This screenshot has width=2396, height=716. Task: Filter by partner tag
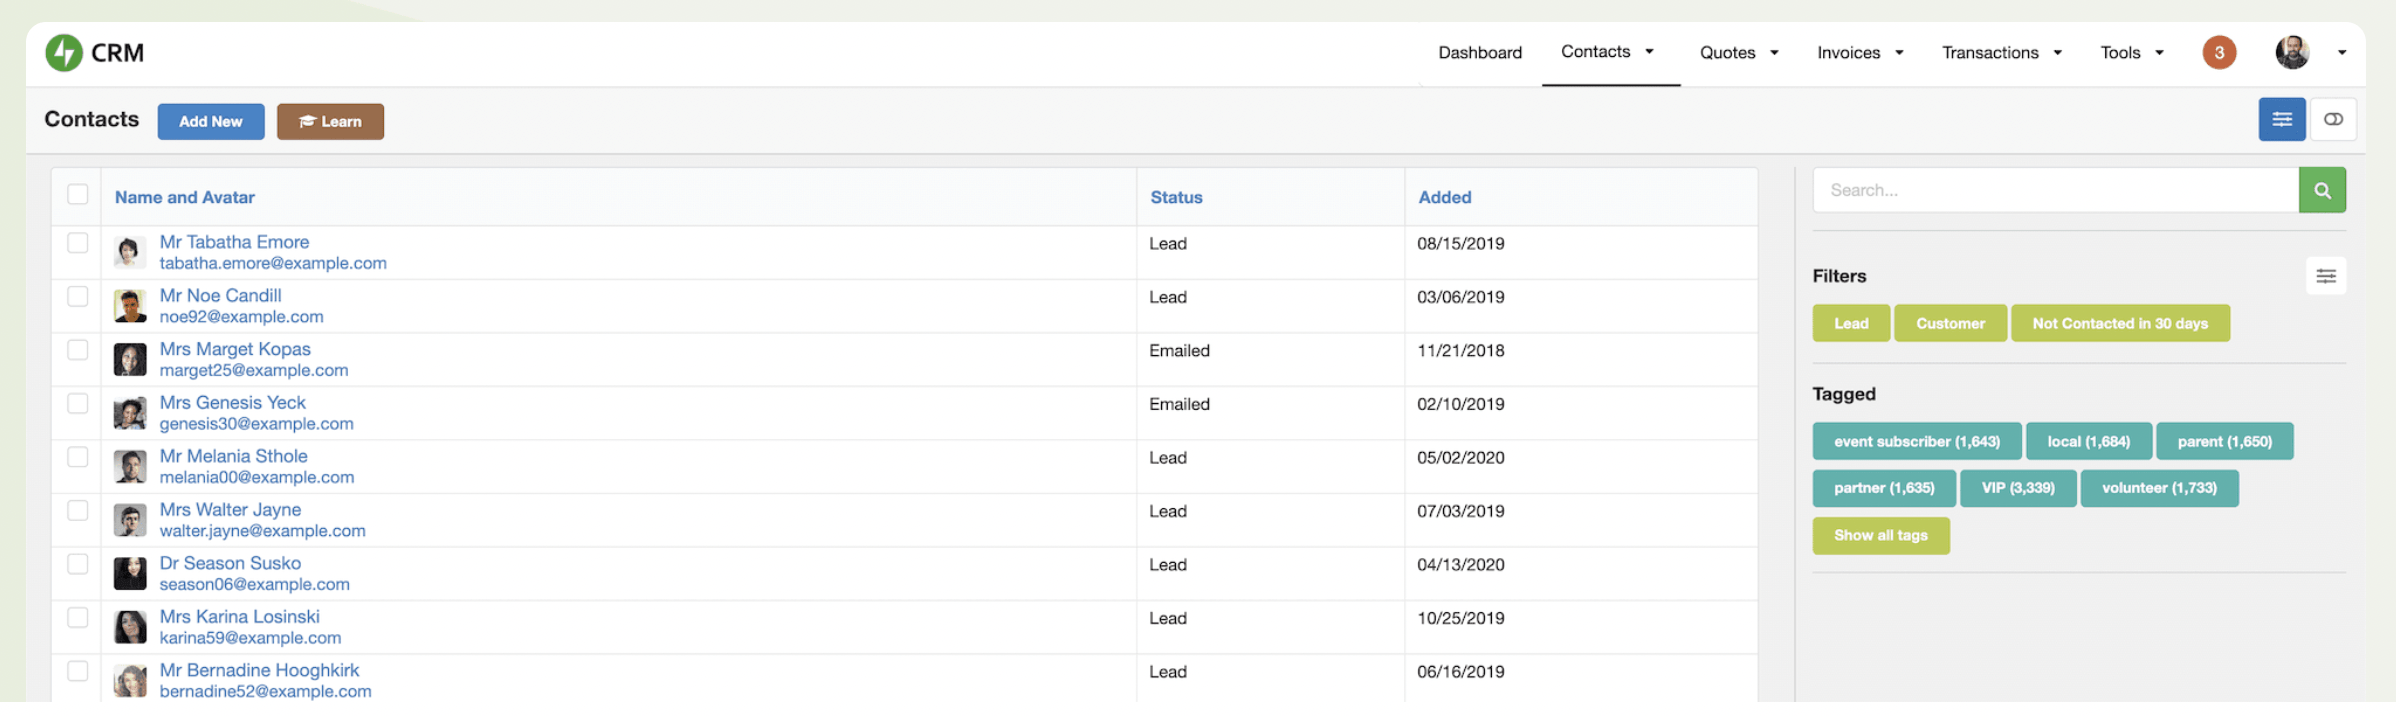(x=1884, y=489)
